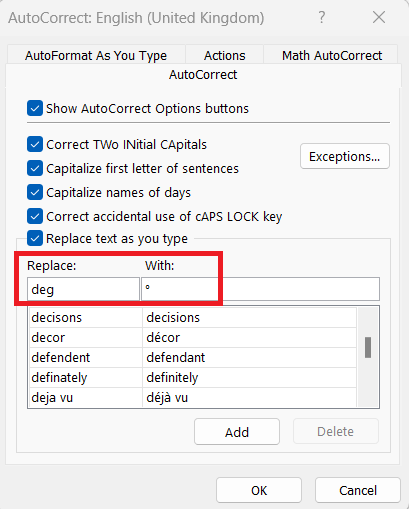Add the new AutoCorrect entry

point(237,432)
